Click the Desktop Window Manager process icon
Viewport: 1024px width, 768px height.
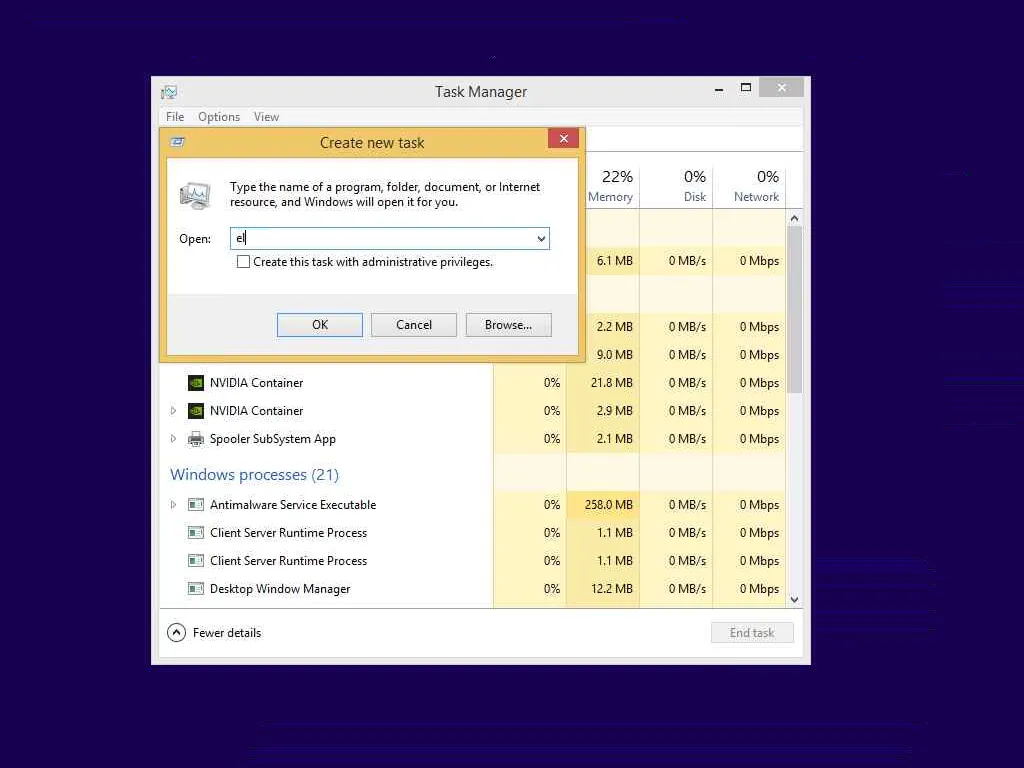point(196,589)
